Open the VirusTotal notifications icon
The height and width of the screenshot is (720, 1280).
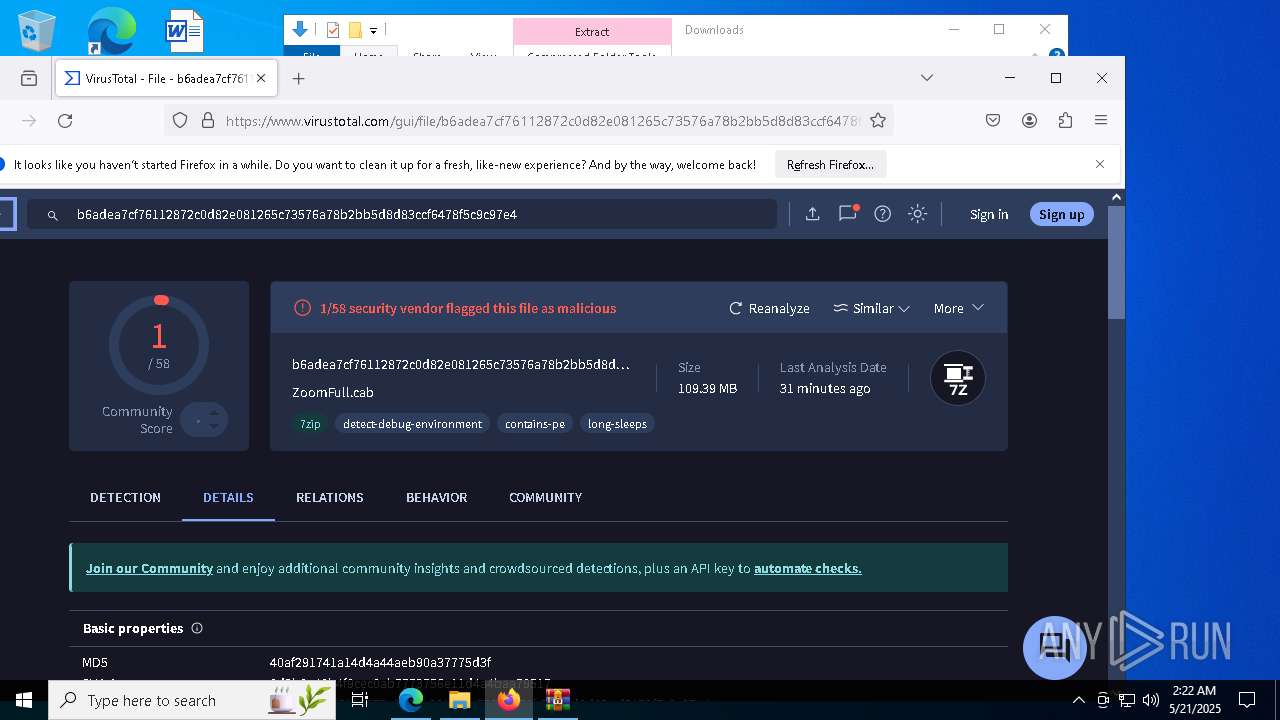coord(848,213)
